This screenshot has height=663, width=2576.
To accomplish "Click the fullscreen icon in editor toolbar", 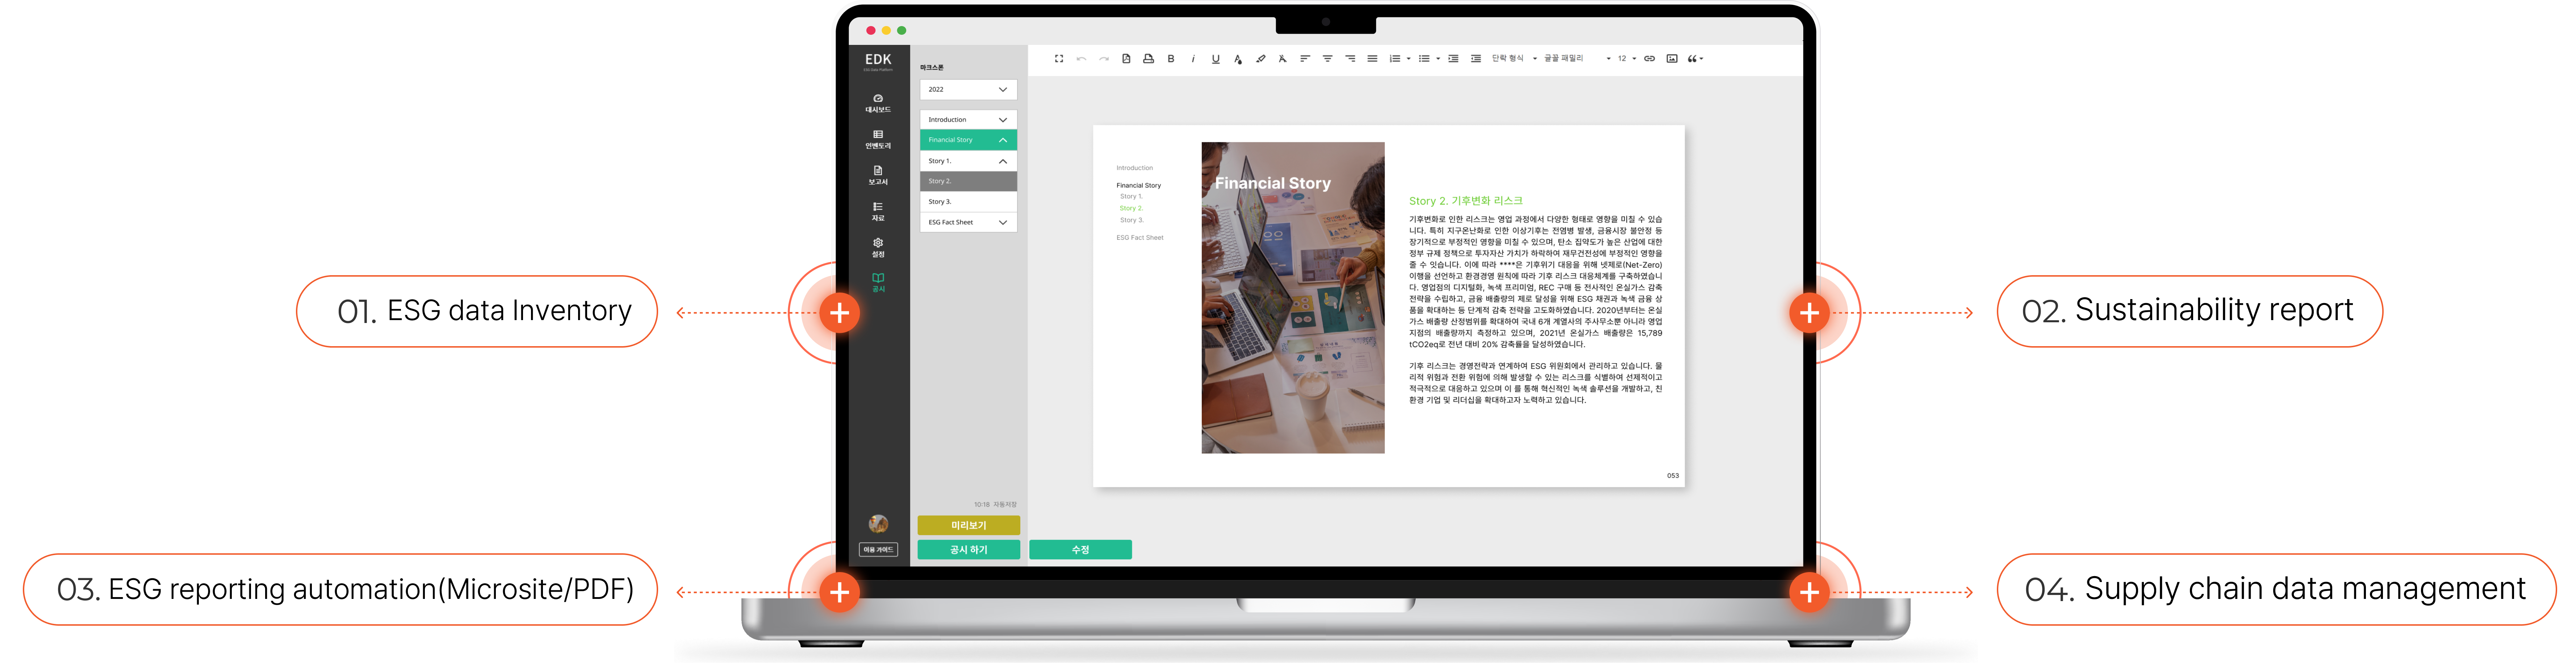I will (1059, 59).
